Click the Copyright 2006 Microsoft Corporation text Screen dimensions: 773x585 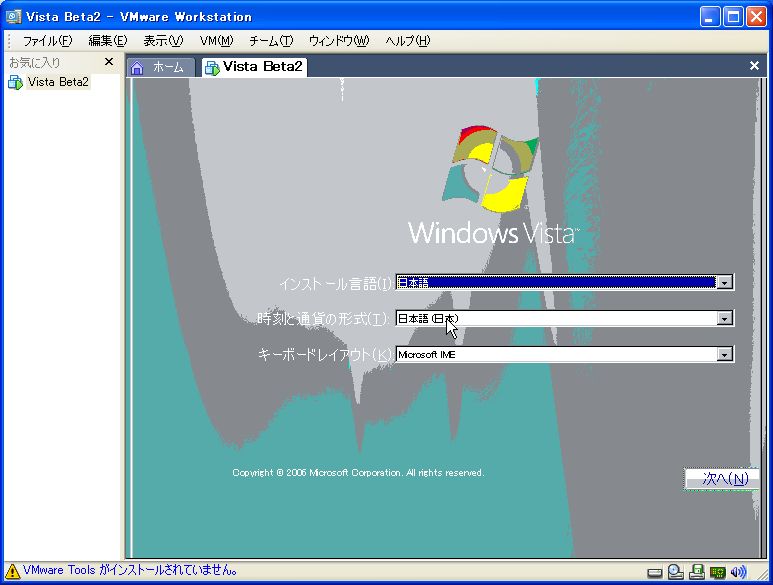point(358,473)
